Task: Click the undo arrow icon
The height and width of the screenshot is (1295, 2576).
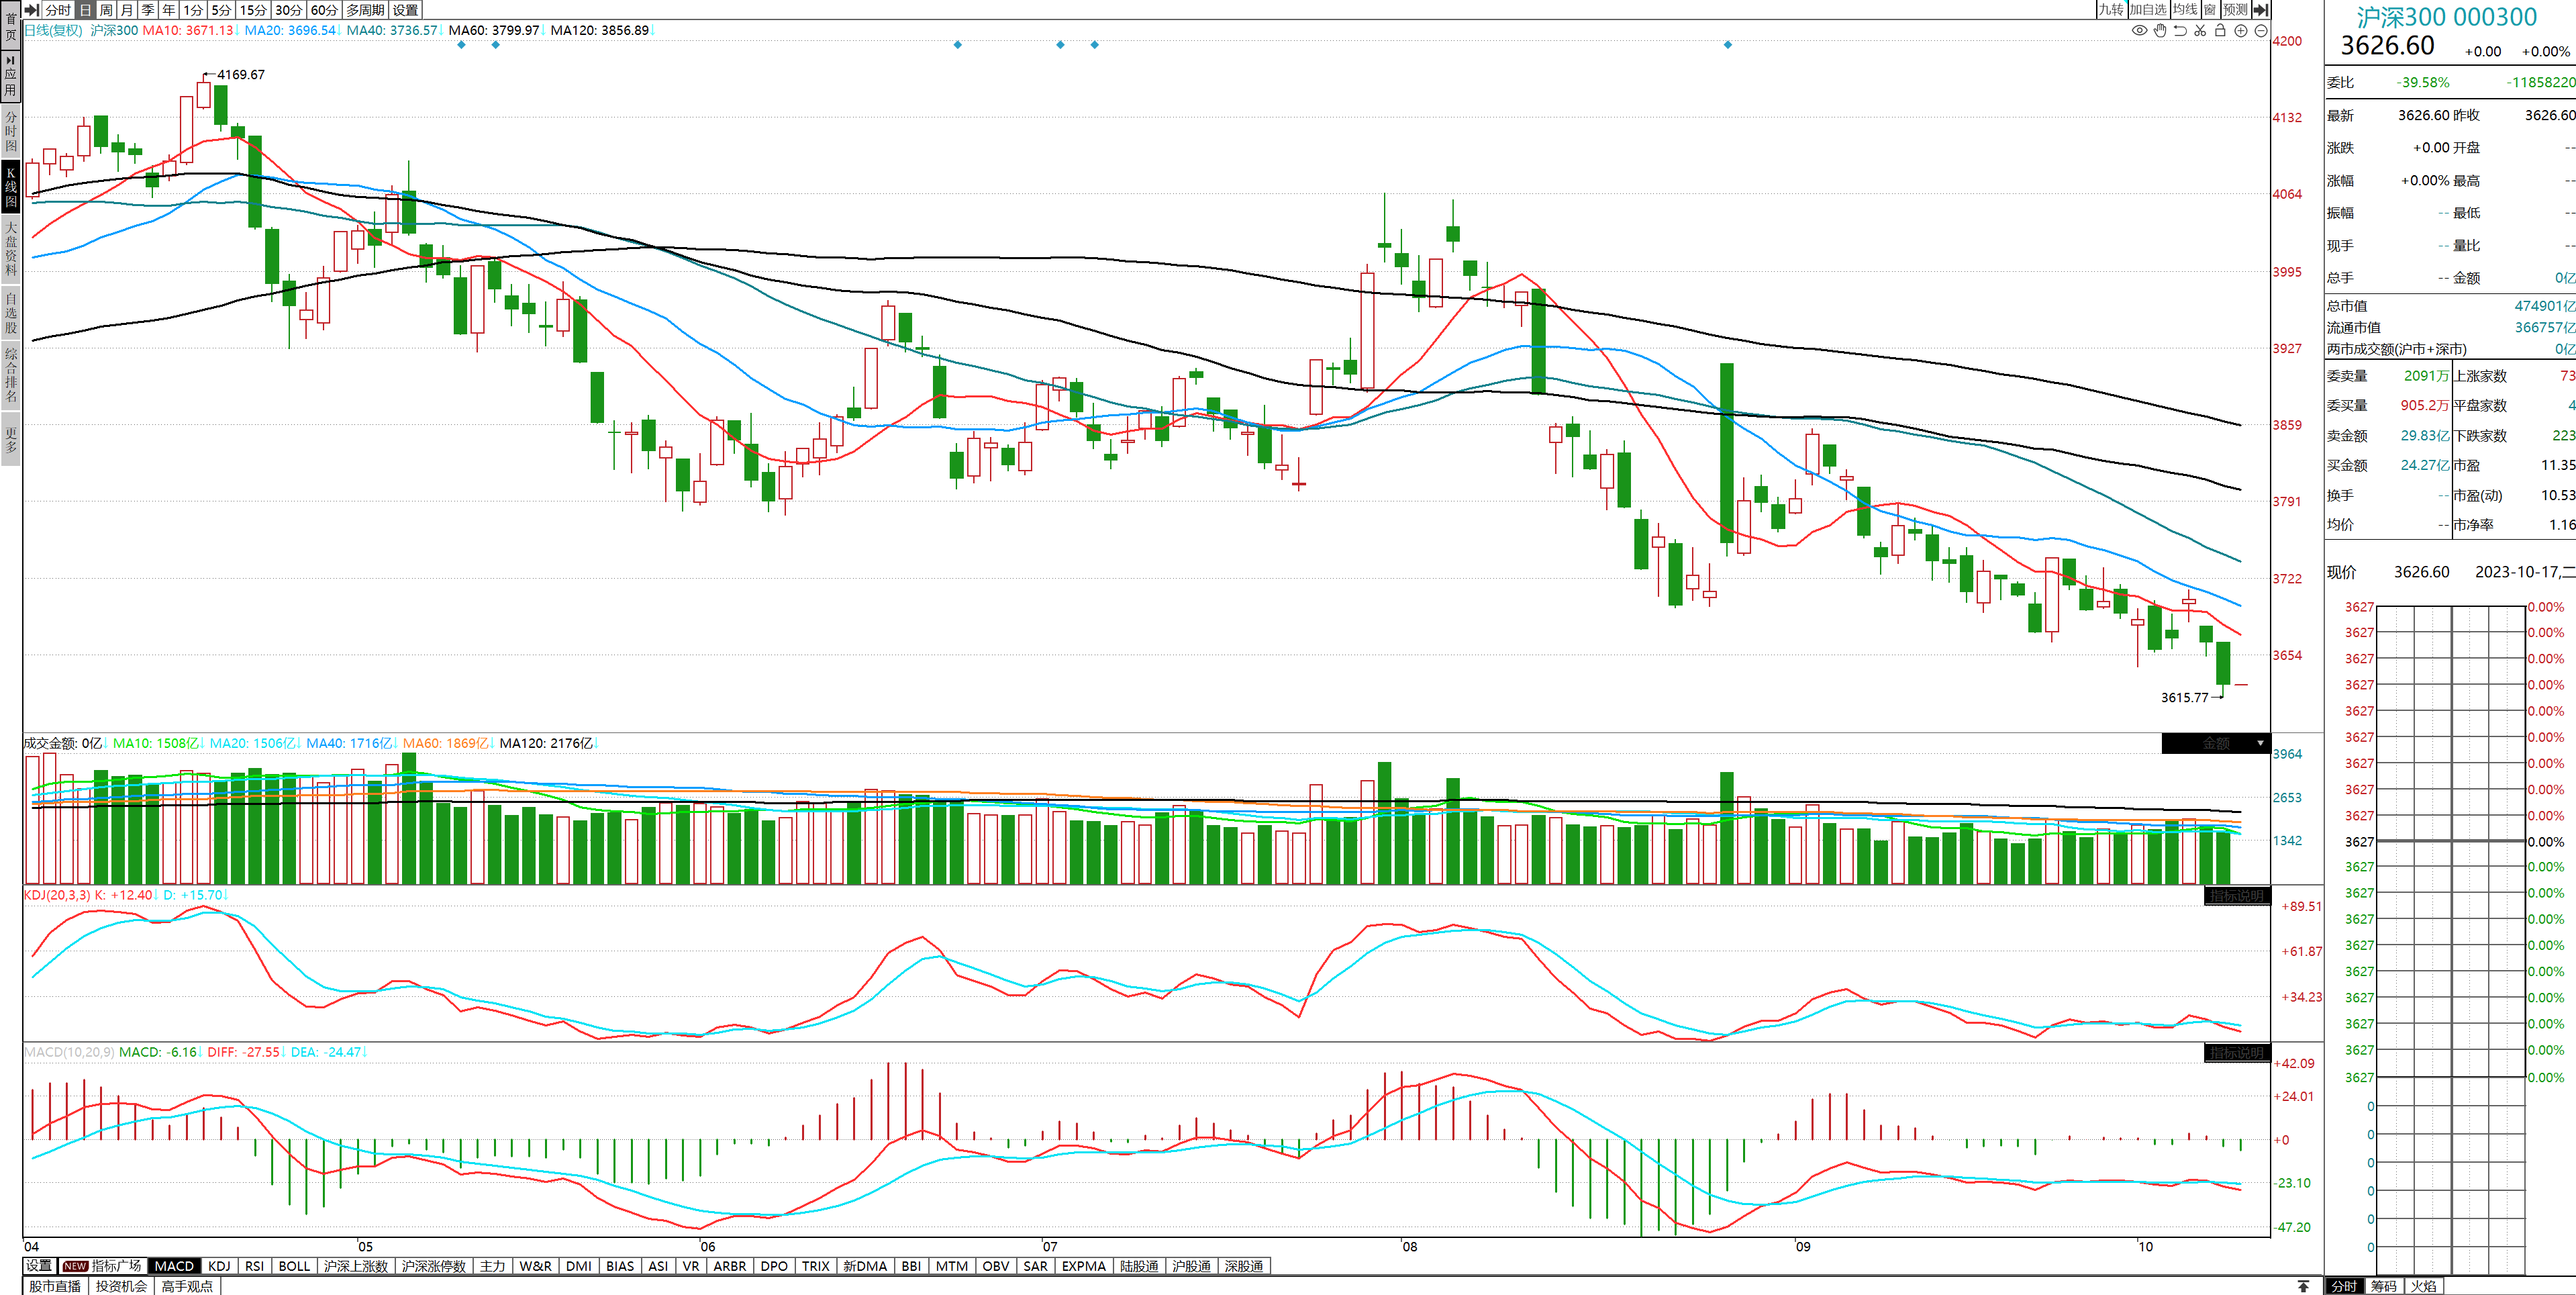Action: click(x=2180, y=31)
